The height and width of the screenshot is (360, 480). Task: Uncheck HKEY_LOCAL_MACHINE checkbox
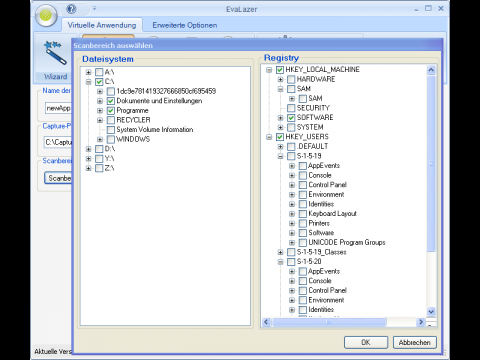click(x=280, y=70)
